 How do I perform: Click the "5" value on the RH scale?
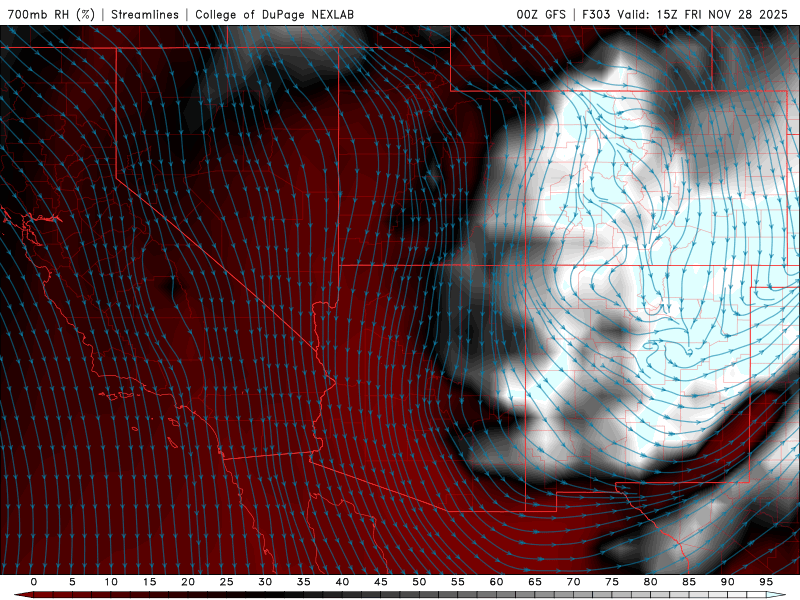72,582
